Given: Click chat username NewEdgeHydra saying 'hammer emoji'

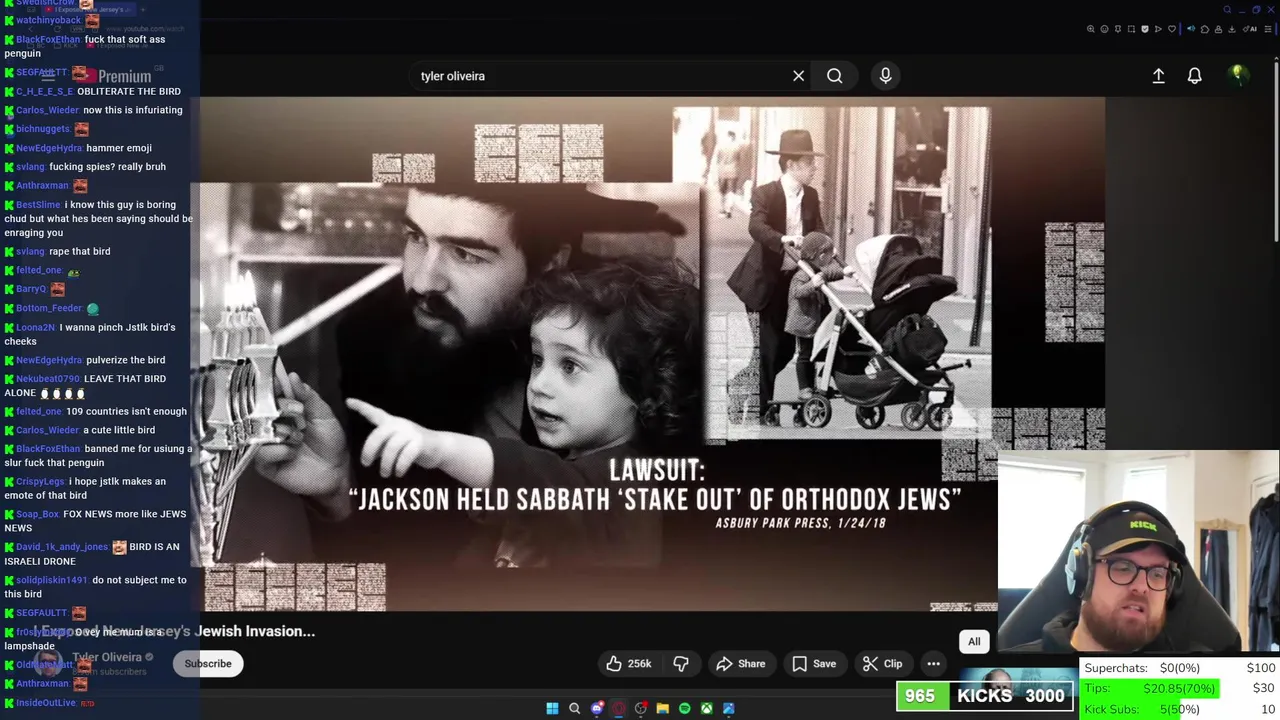Looking at the screenshot, I should click(49, 148).
